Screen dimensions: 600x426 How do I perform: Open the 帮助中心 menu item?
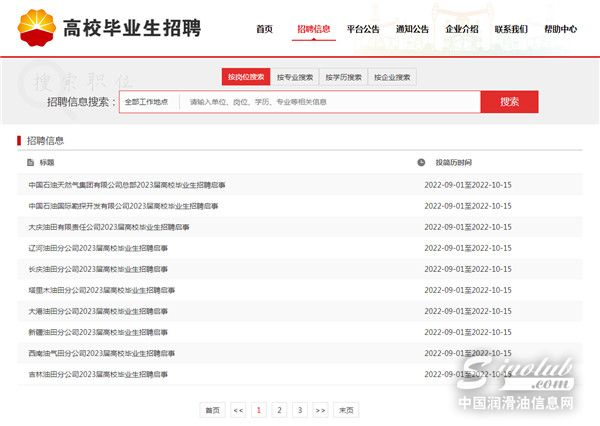pyautogui.click(x=560, y=29)
